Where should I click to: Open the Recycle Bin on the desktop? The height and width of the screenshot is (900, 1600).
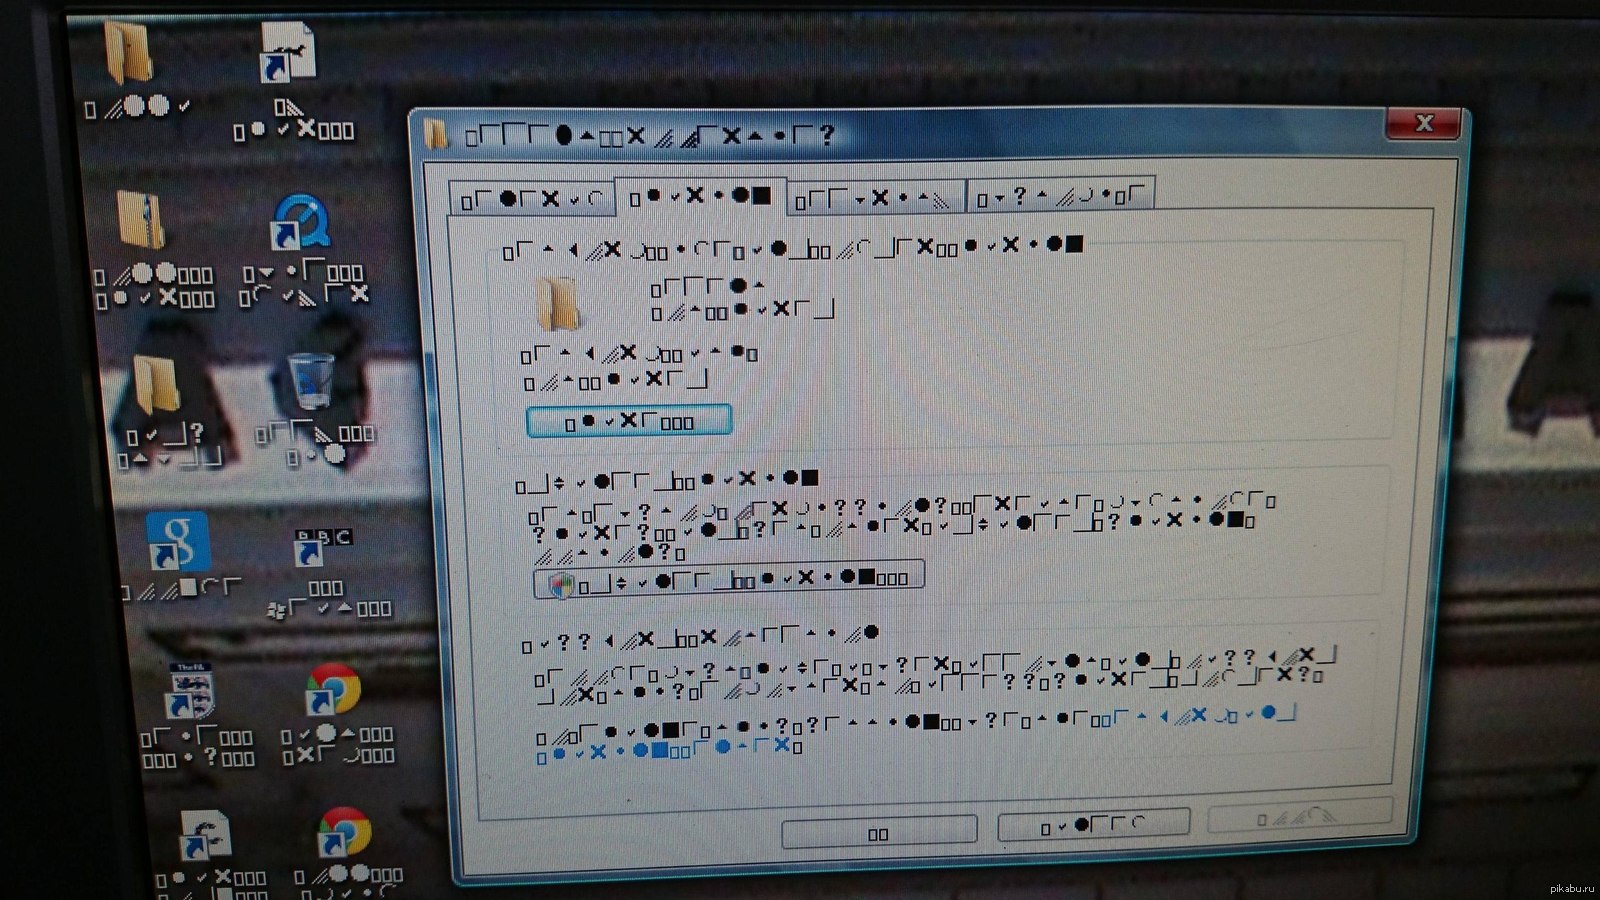[x=311, y=382]
